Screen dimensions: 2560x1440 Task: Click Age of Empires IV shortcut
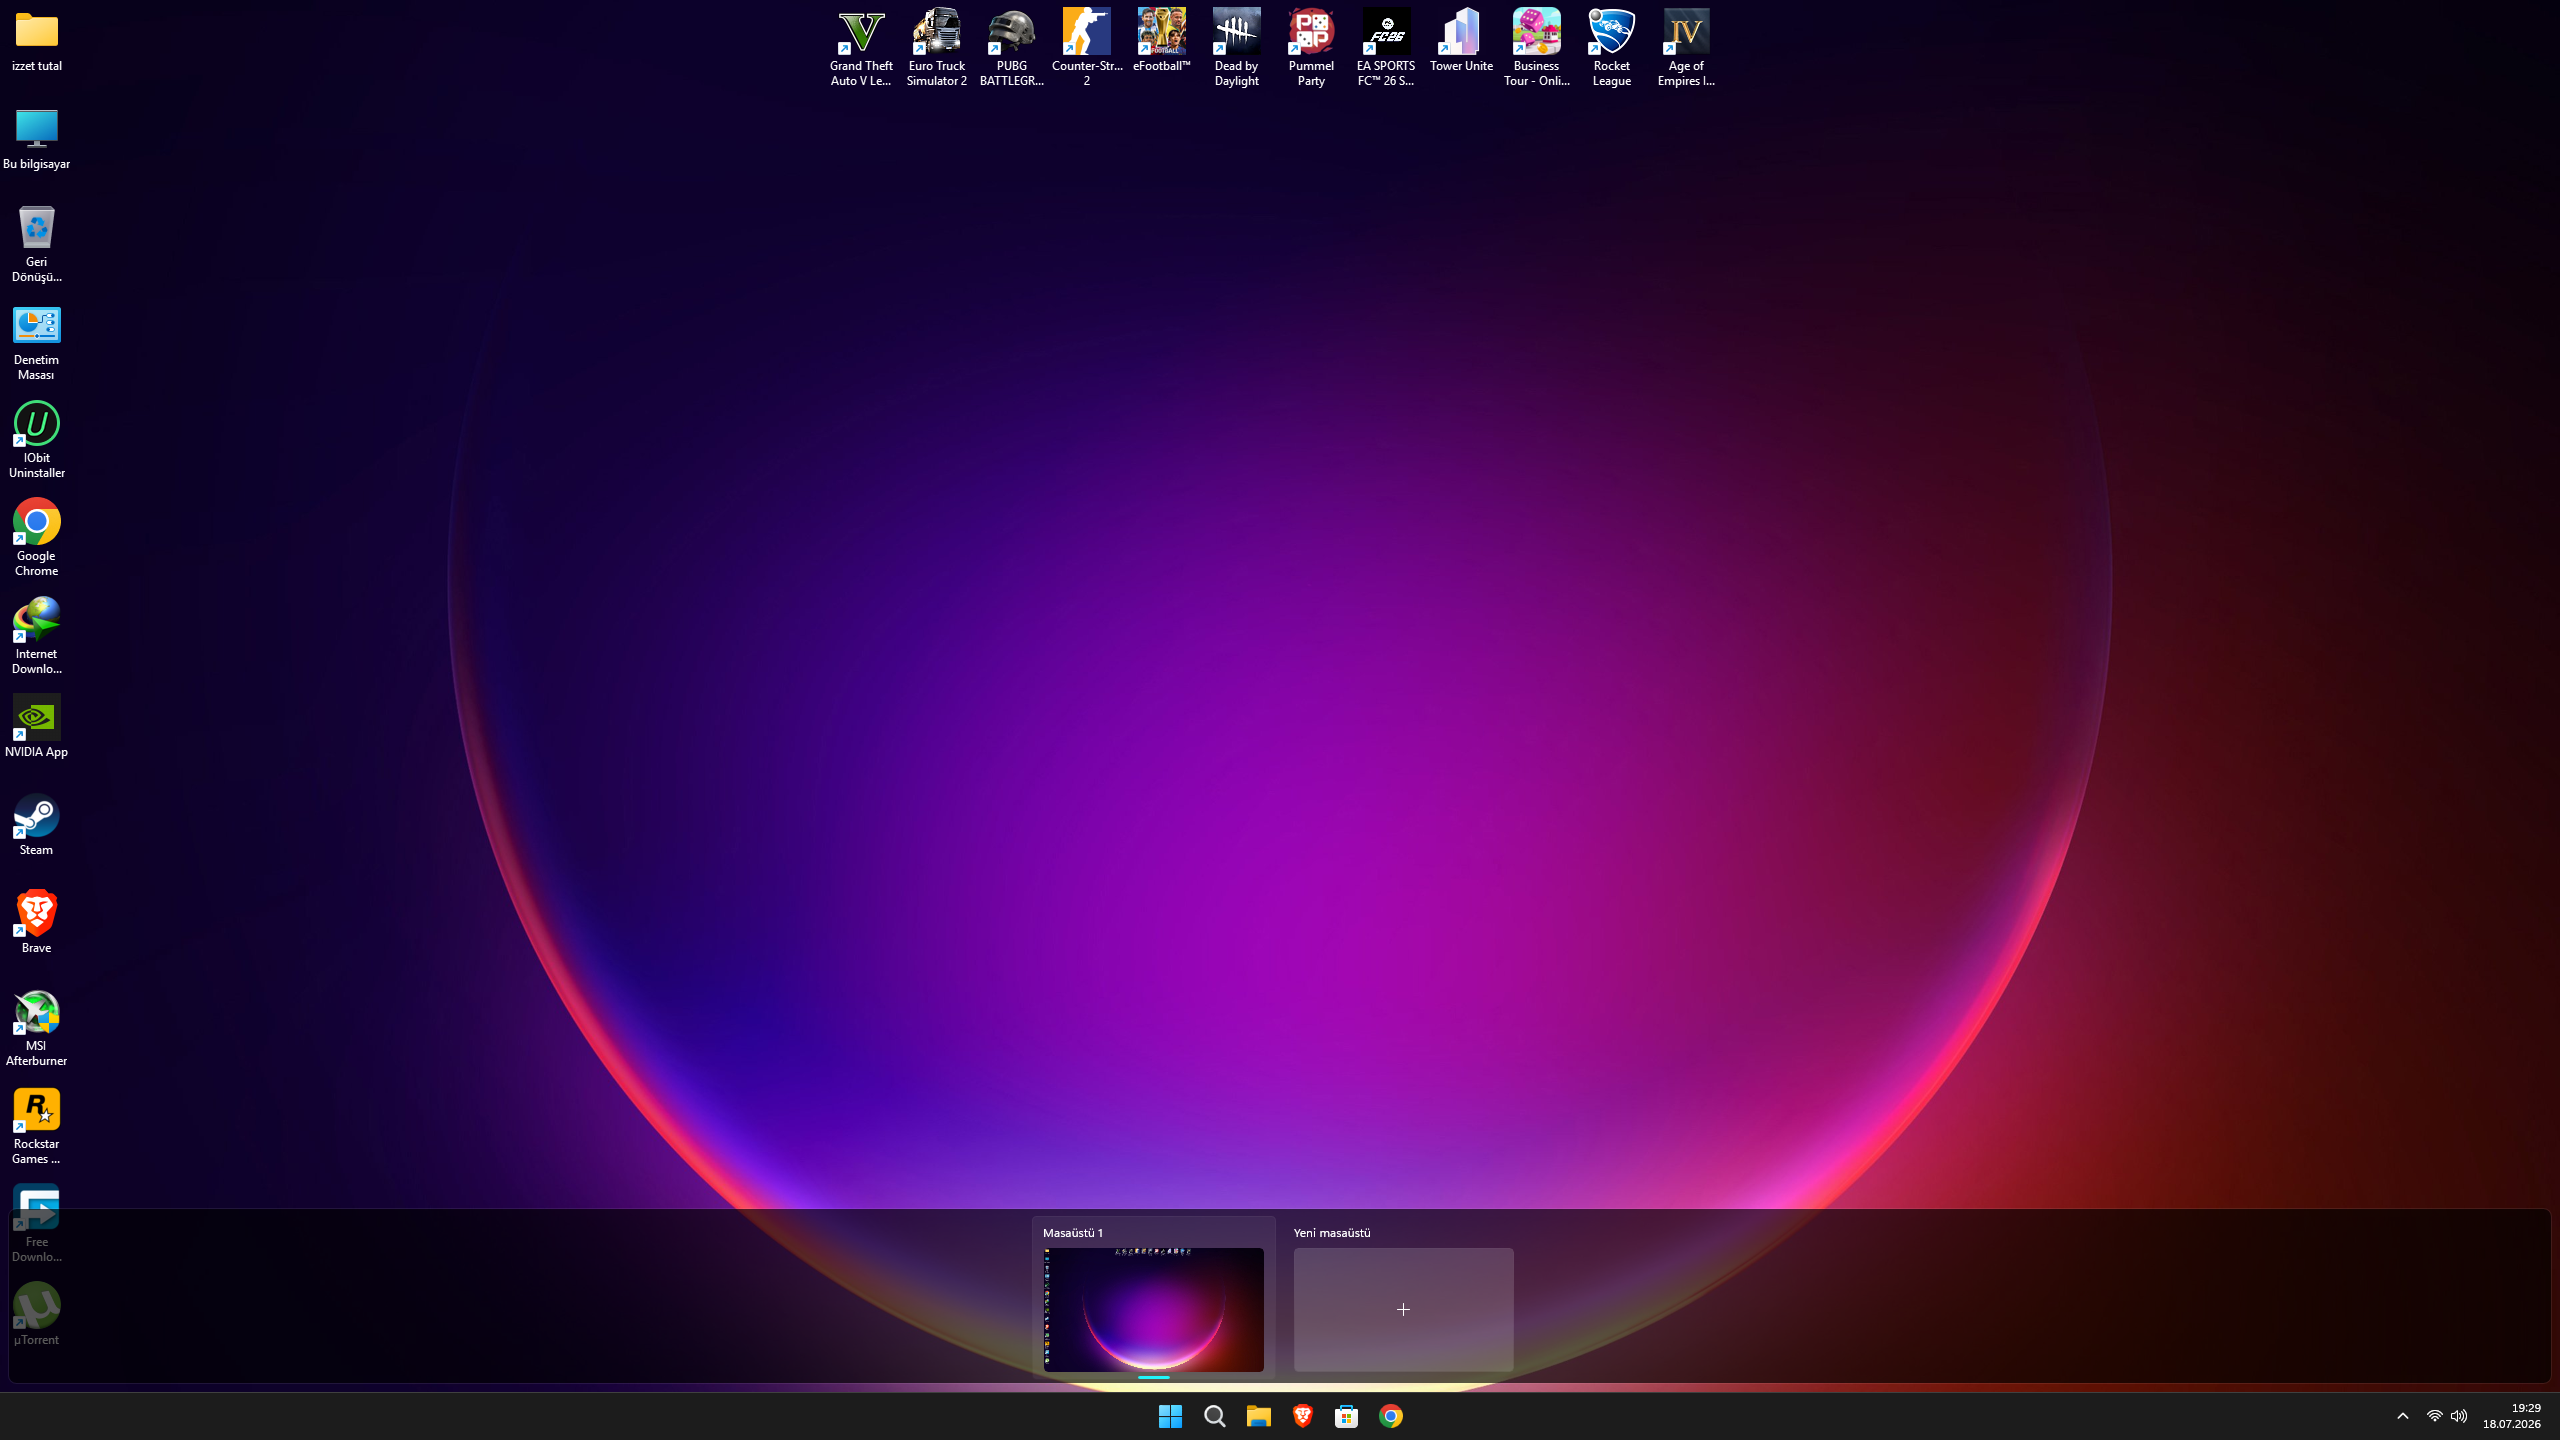(1686, 48)
